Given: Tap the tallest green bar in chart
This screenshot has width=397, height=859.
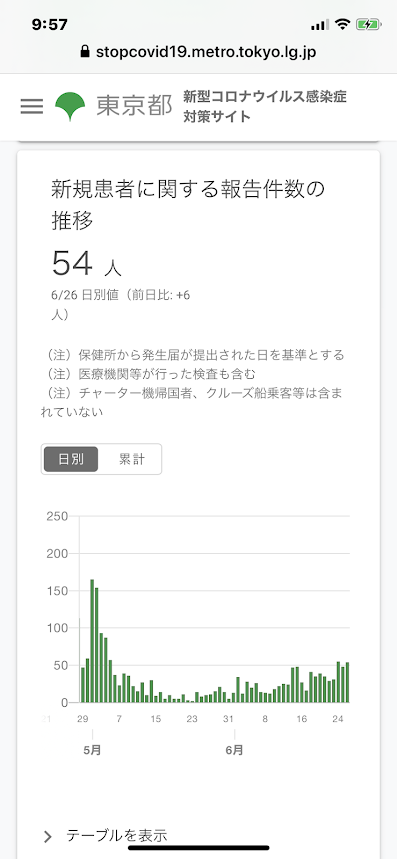Looking at the screenshot, I should click(92, 640).
